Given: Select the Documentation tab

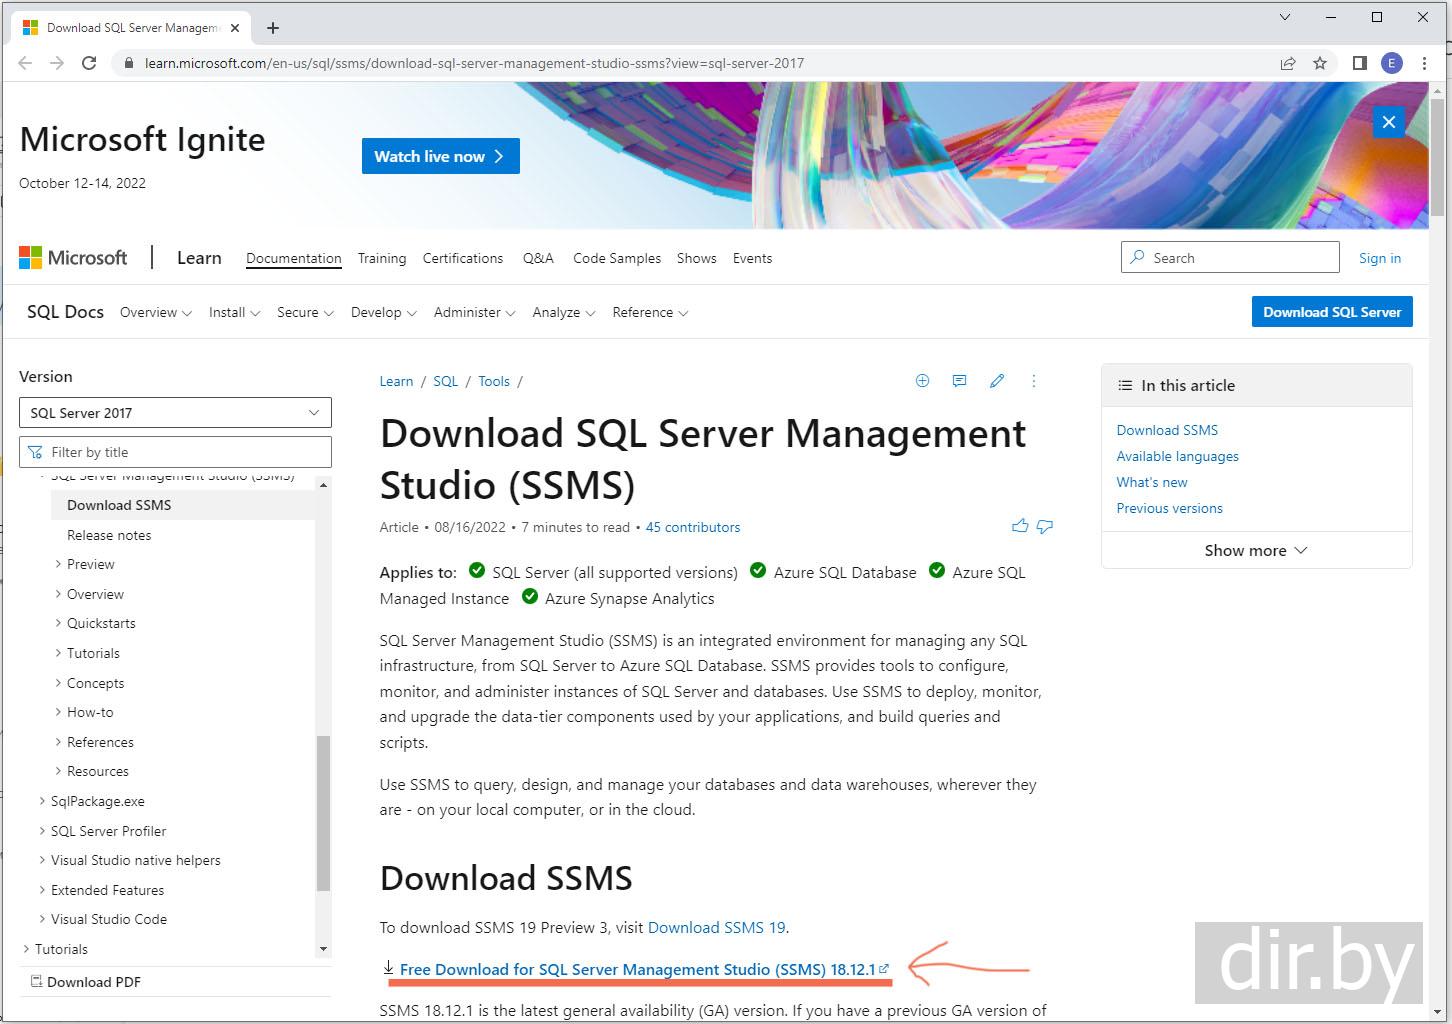Looking at the screenshot, I should coord(293,258).
